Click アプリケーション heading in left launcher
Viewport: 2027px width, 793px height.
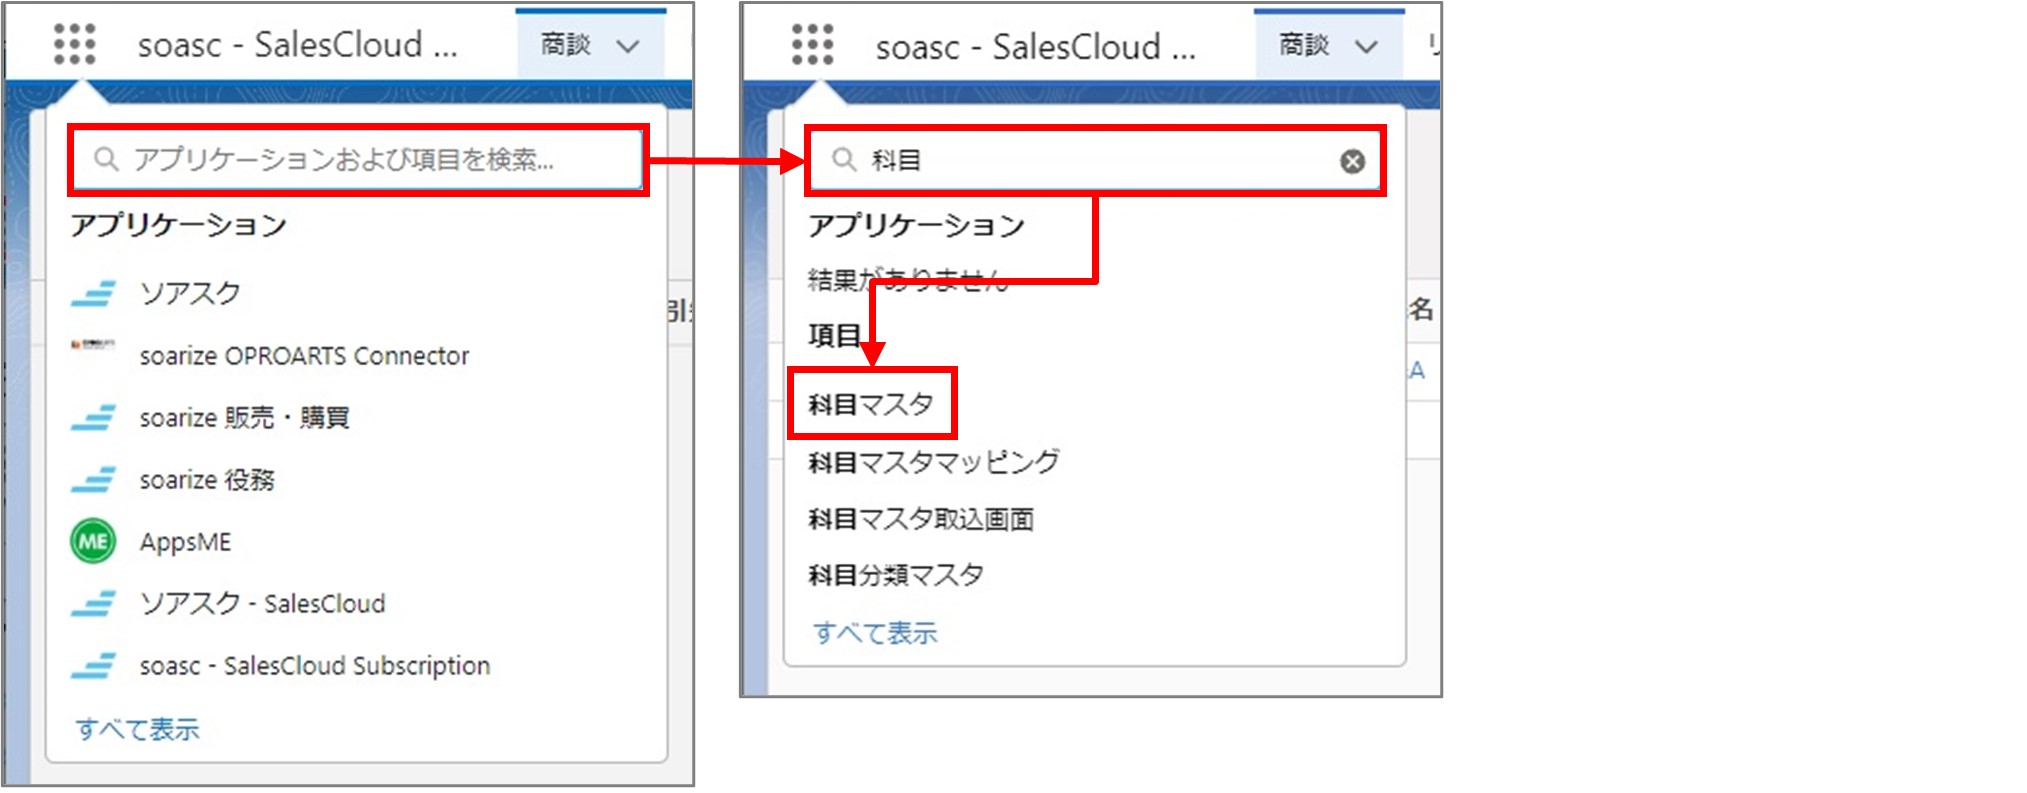pos(179,225)
